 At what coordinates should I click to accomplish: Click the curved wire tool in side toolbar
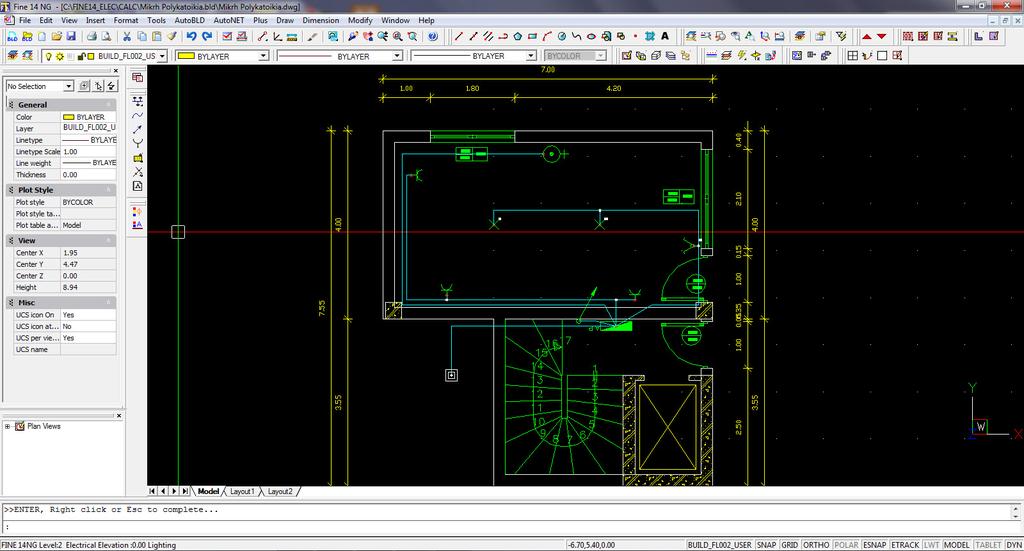[x=138, y=116]
